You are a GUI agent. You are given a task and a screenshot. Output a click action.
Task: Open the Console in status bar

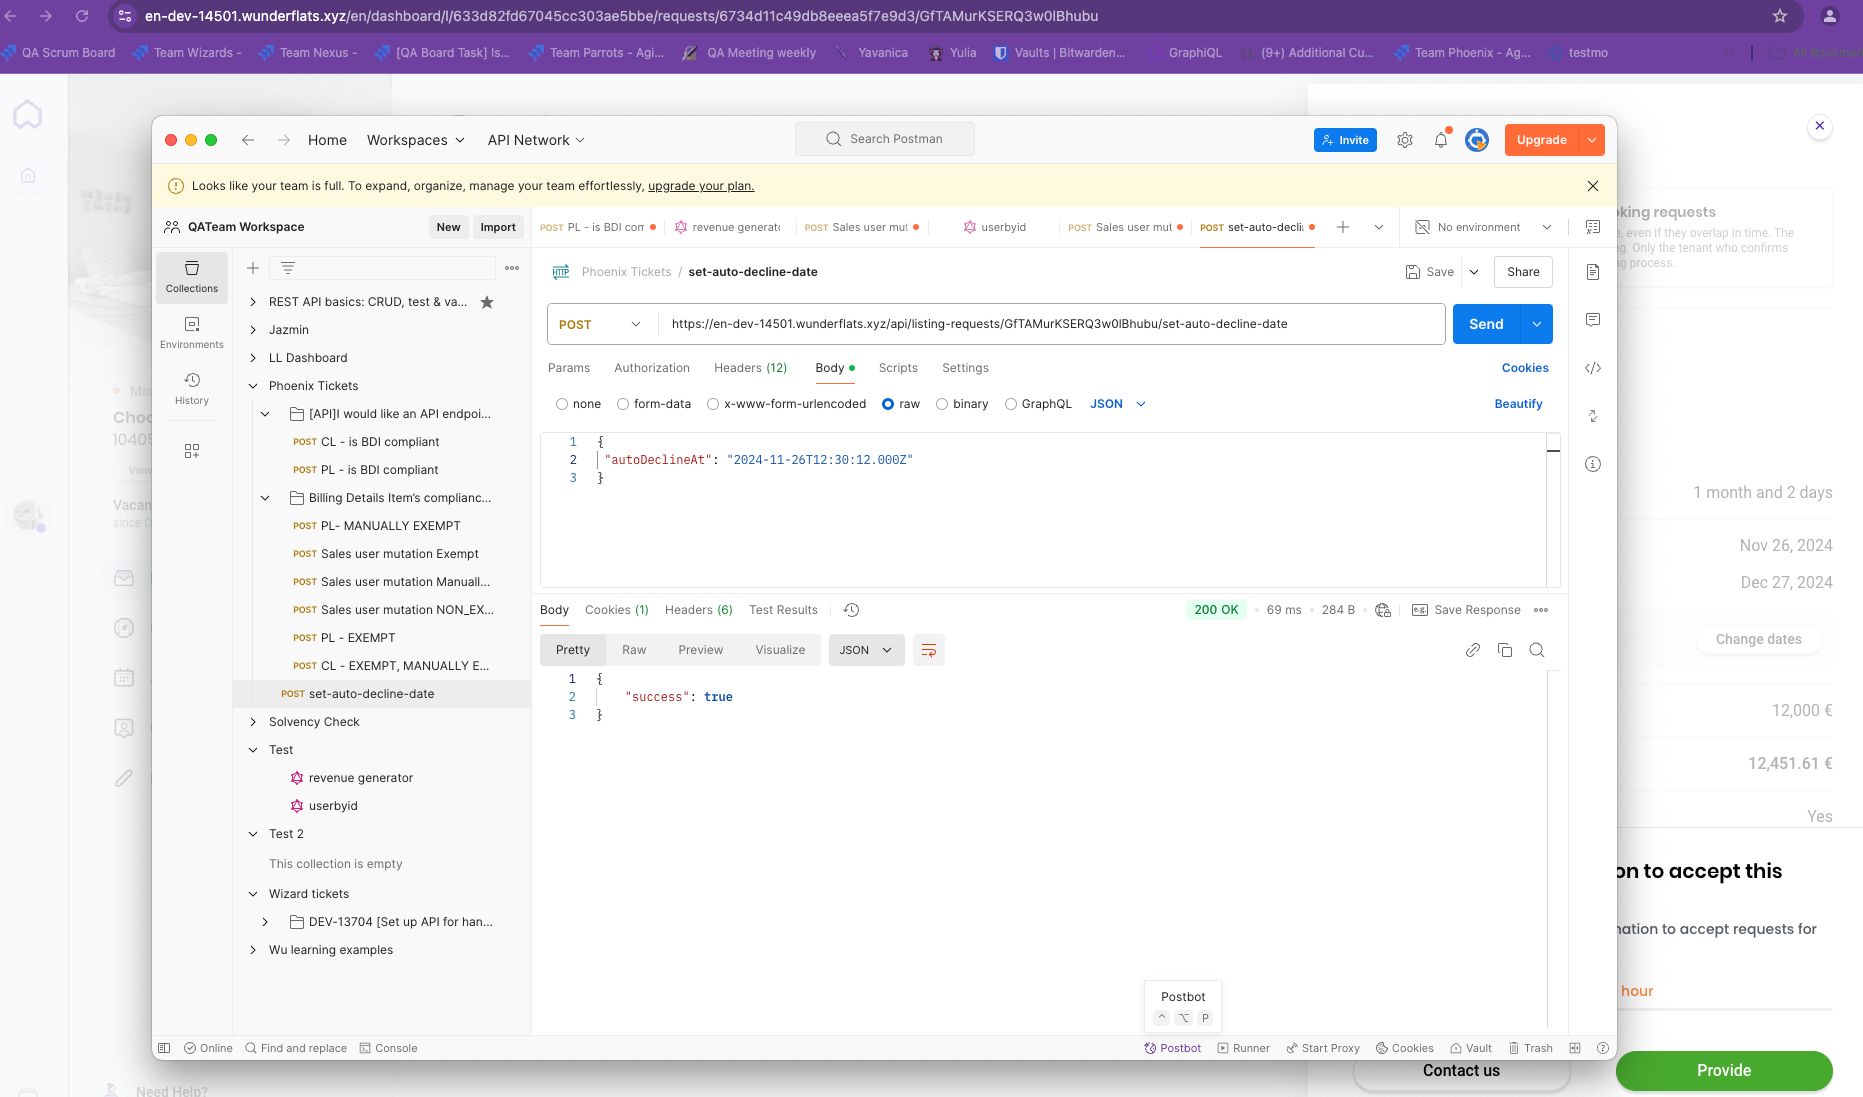[388, 1048]
